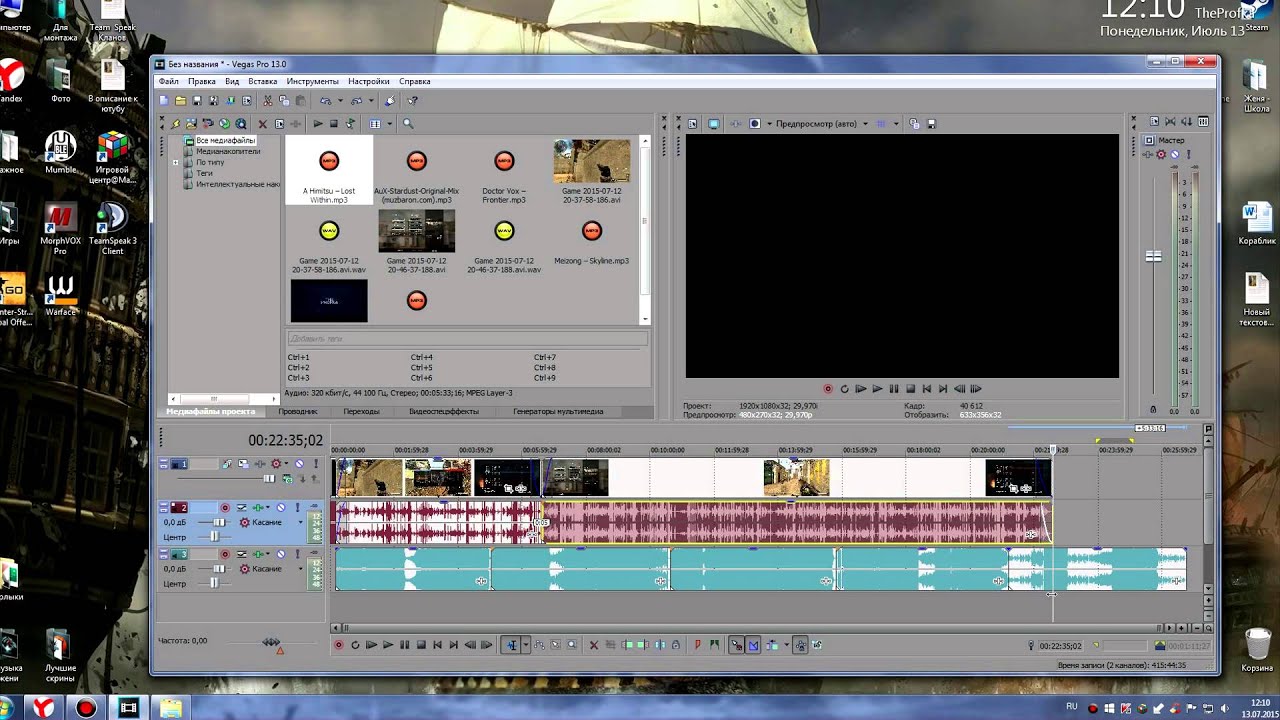The height and width of the screenshot is (720, 1280).
Task: Open track motion on video track 1
Action: (243, 464)
